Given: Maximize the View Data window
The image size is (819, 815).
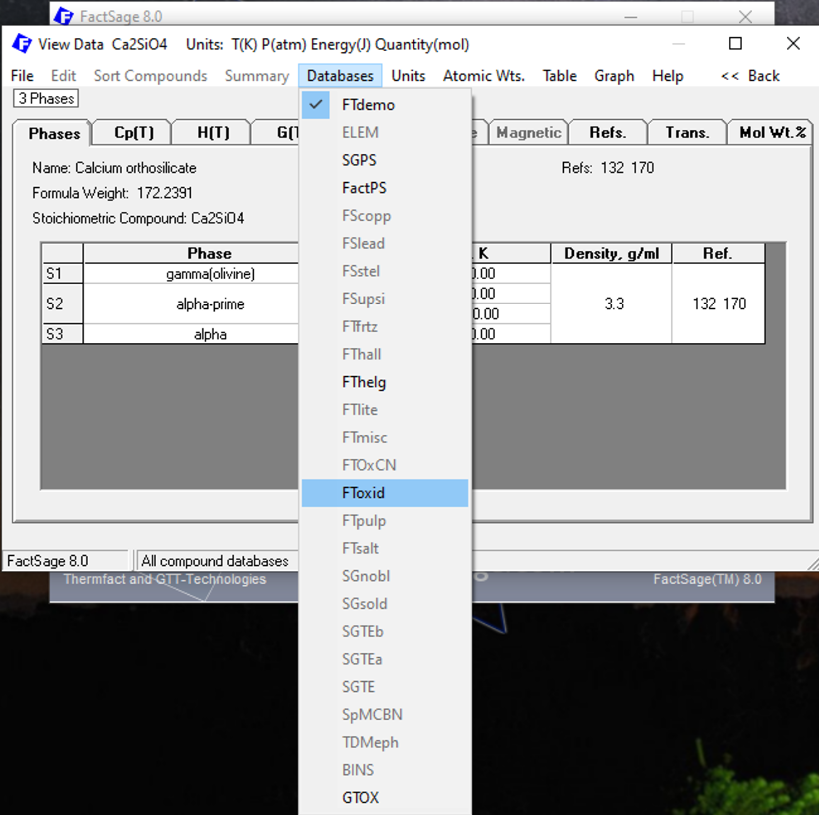Looking at the screenshot, I should (735, 43).
